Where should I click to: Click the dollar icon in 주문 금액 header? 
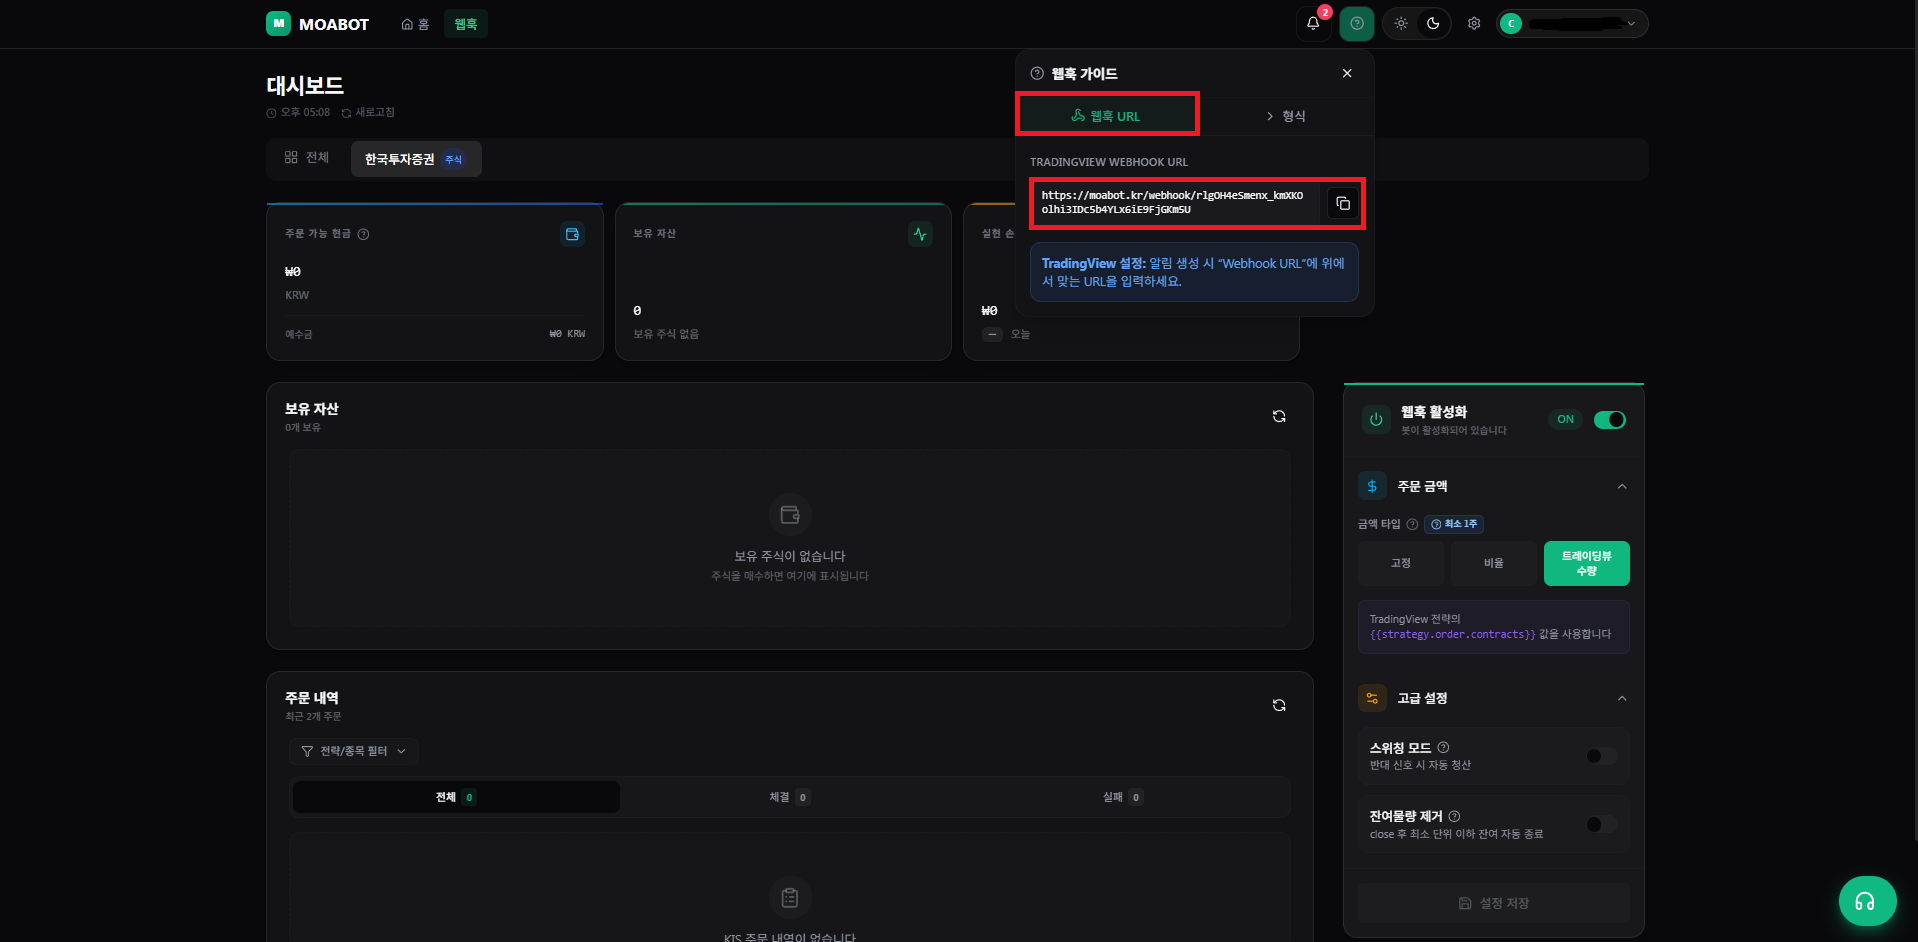tap(1372, 486)
